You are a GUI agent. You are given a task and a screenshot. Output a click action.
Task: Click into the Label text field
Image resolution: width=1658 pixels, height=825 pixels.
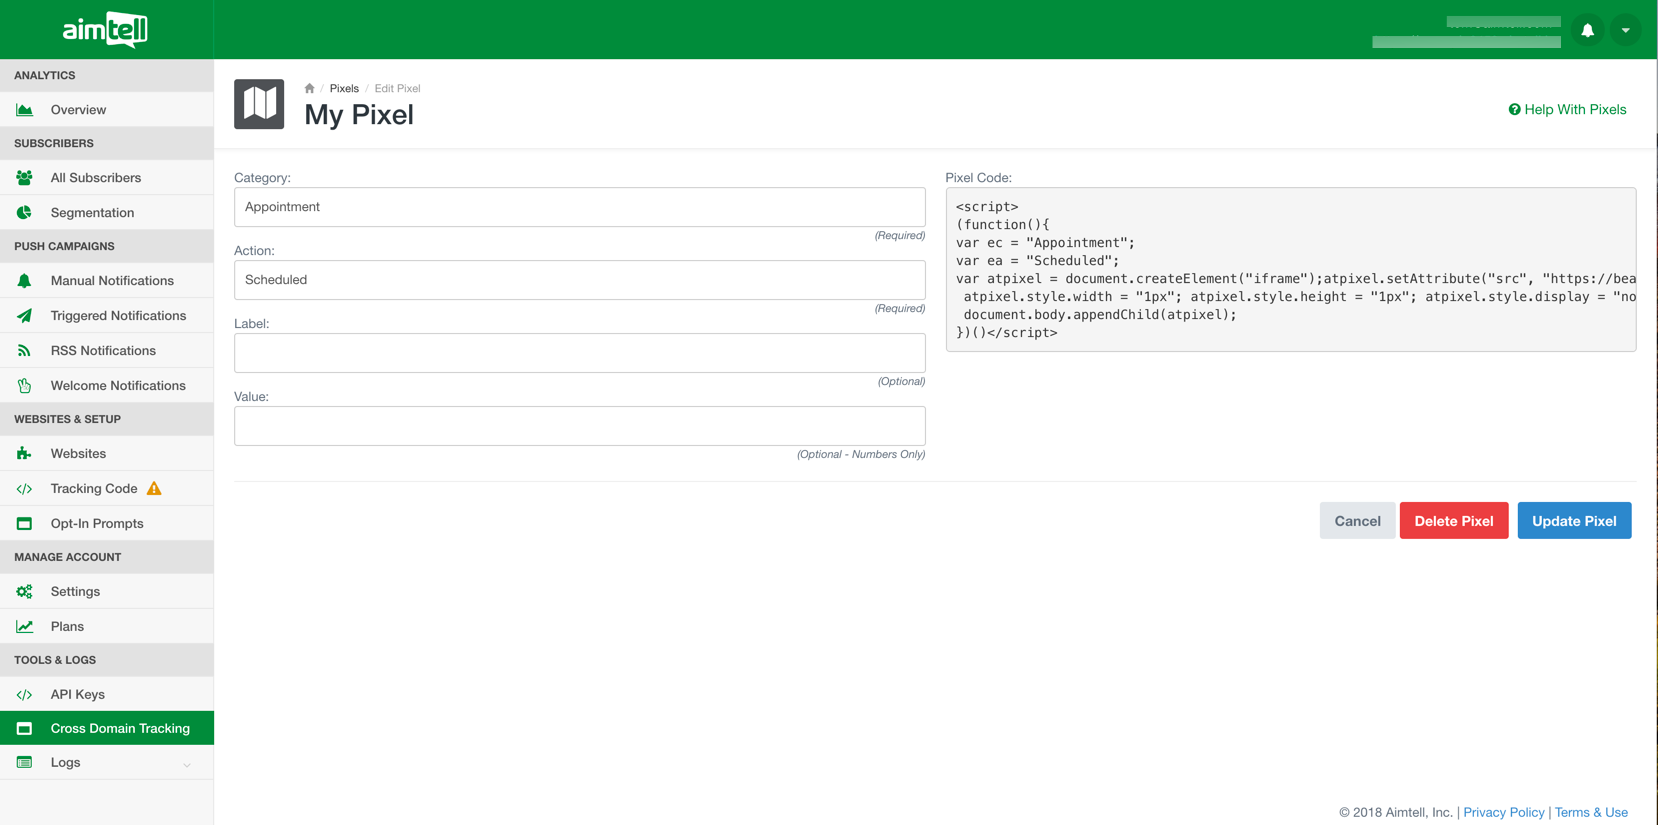[x=579, y=353]
